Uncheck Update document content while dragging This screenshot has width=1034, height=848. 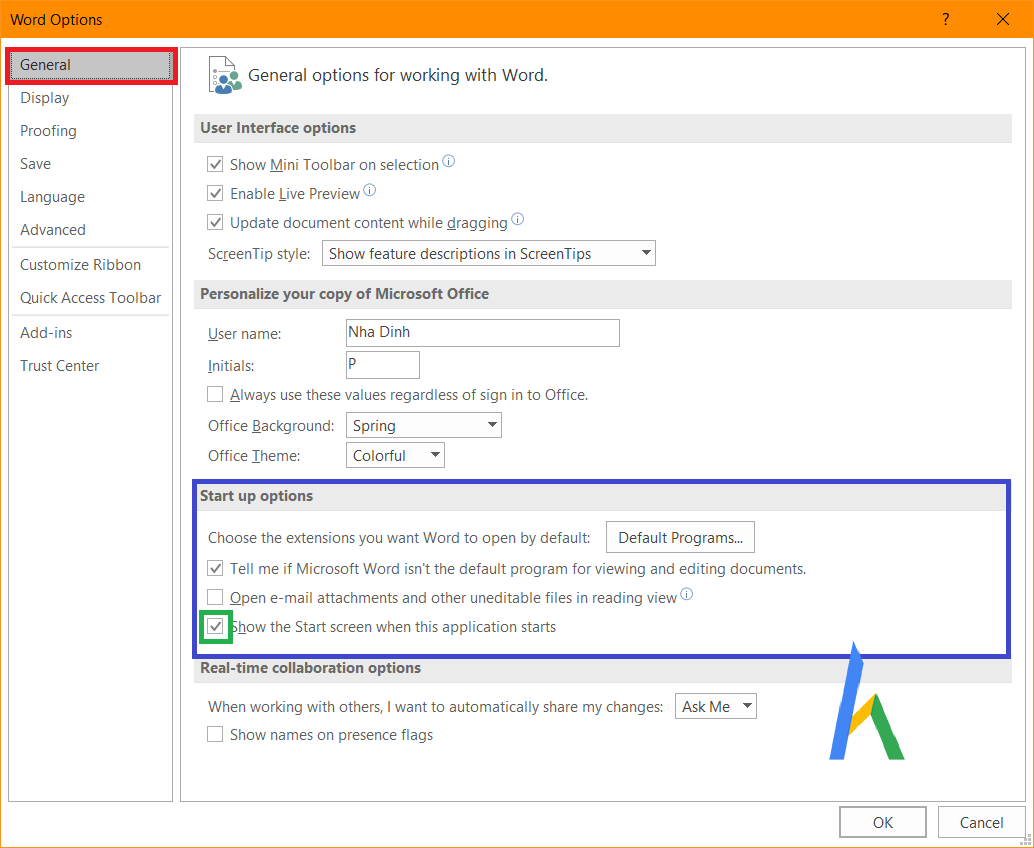[215, 222]
